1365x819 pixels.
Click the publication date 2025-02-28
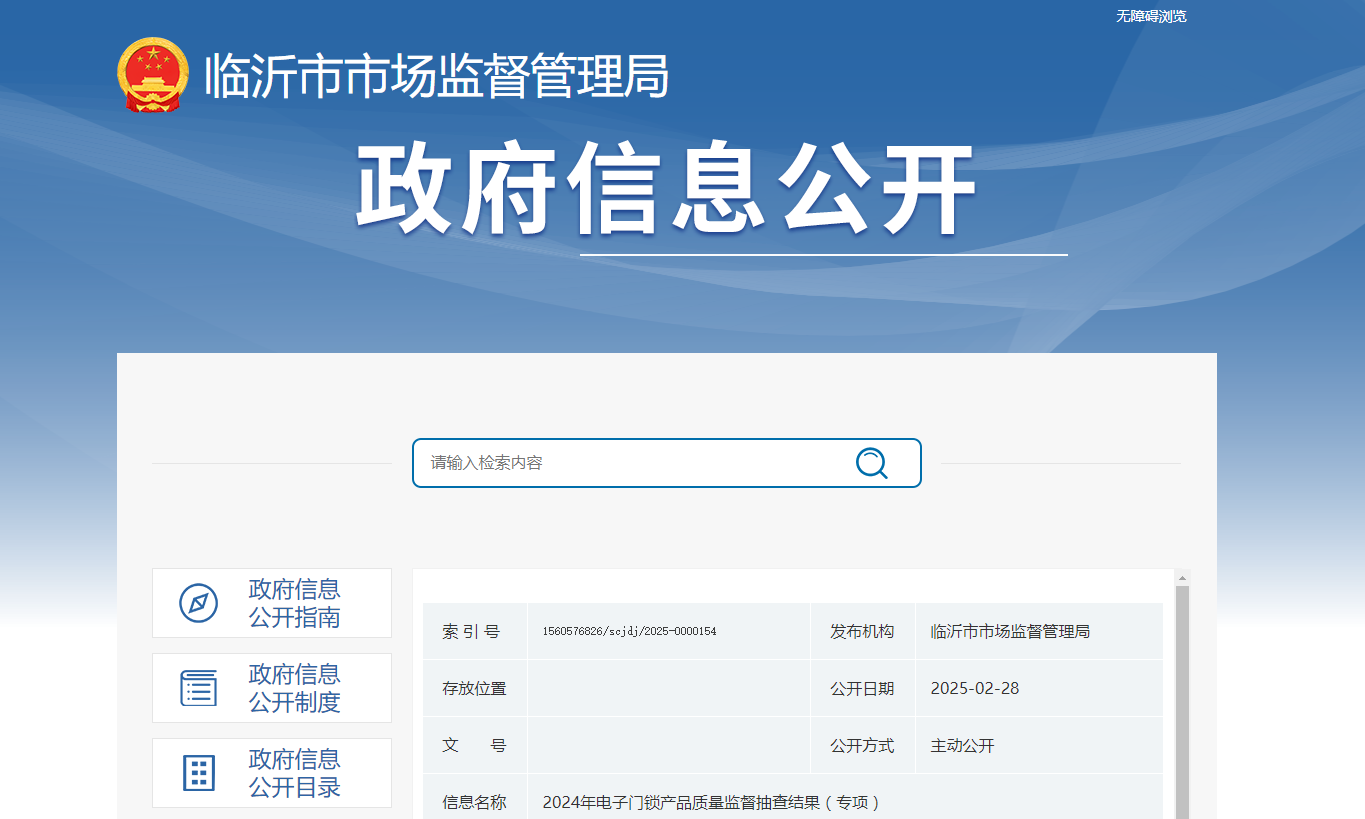[x=975, y=689]
